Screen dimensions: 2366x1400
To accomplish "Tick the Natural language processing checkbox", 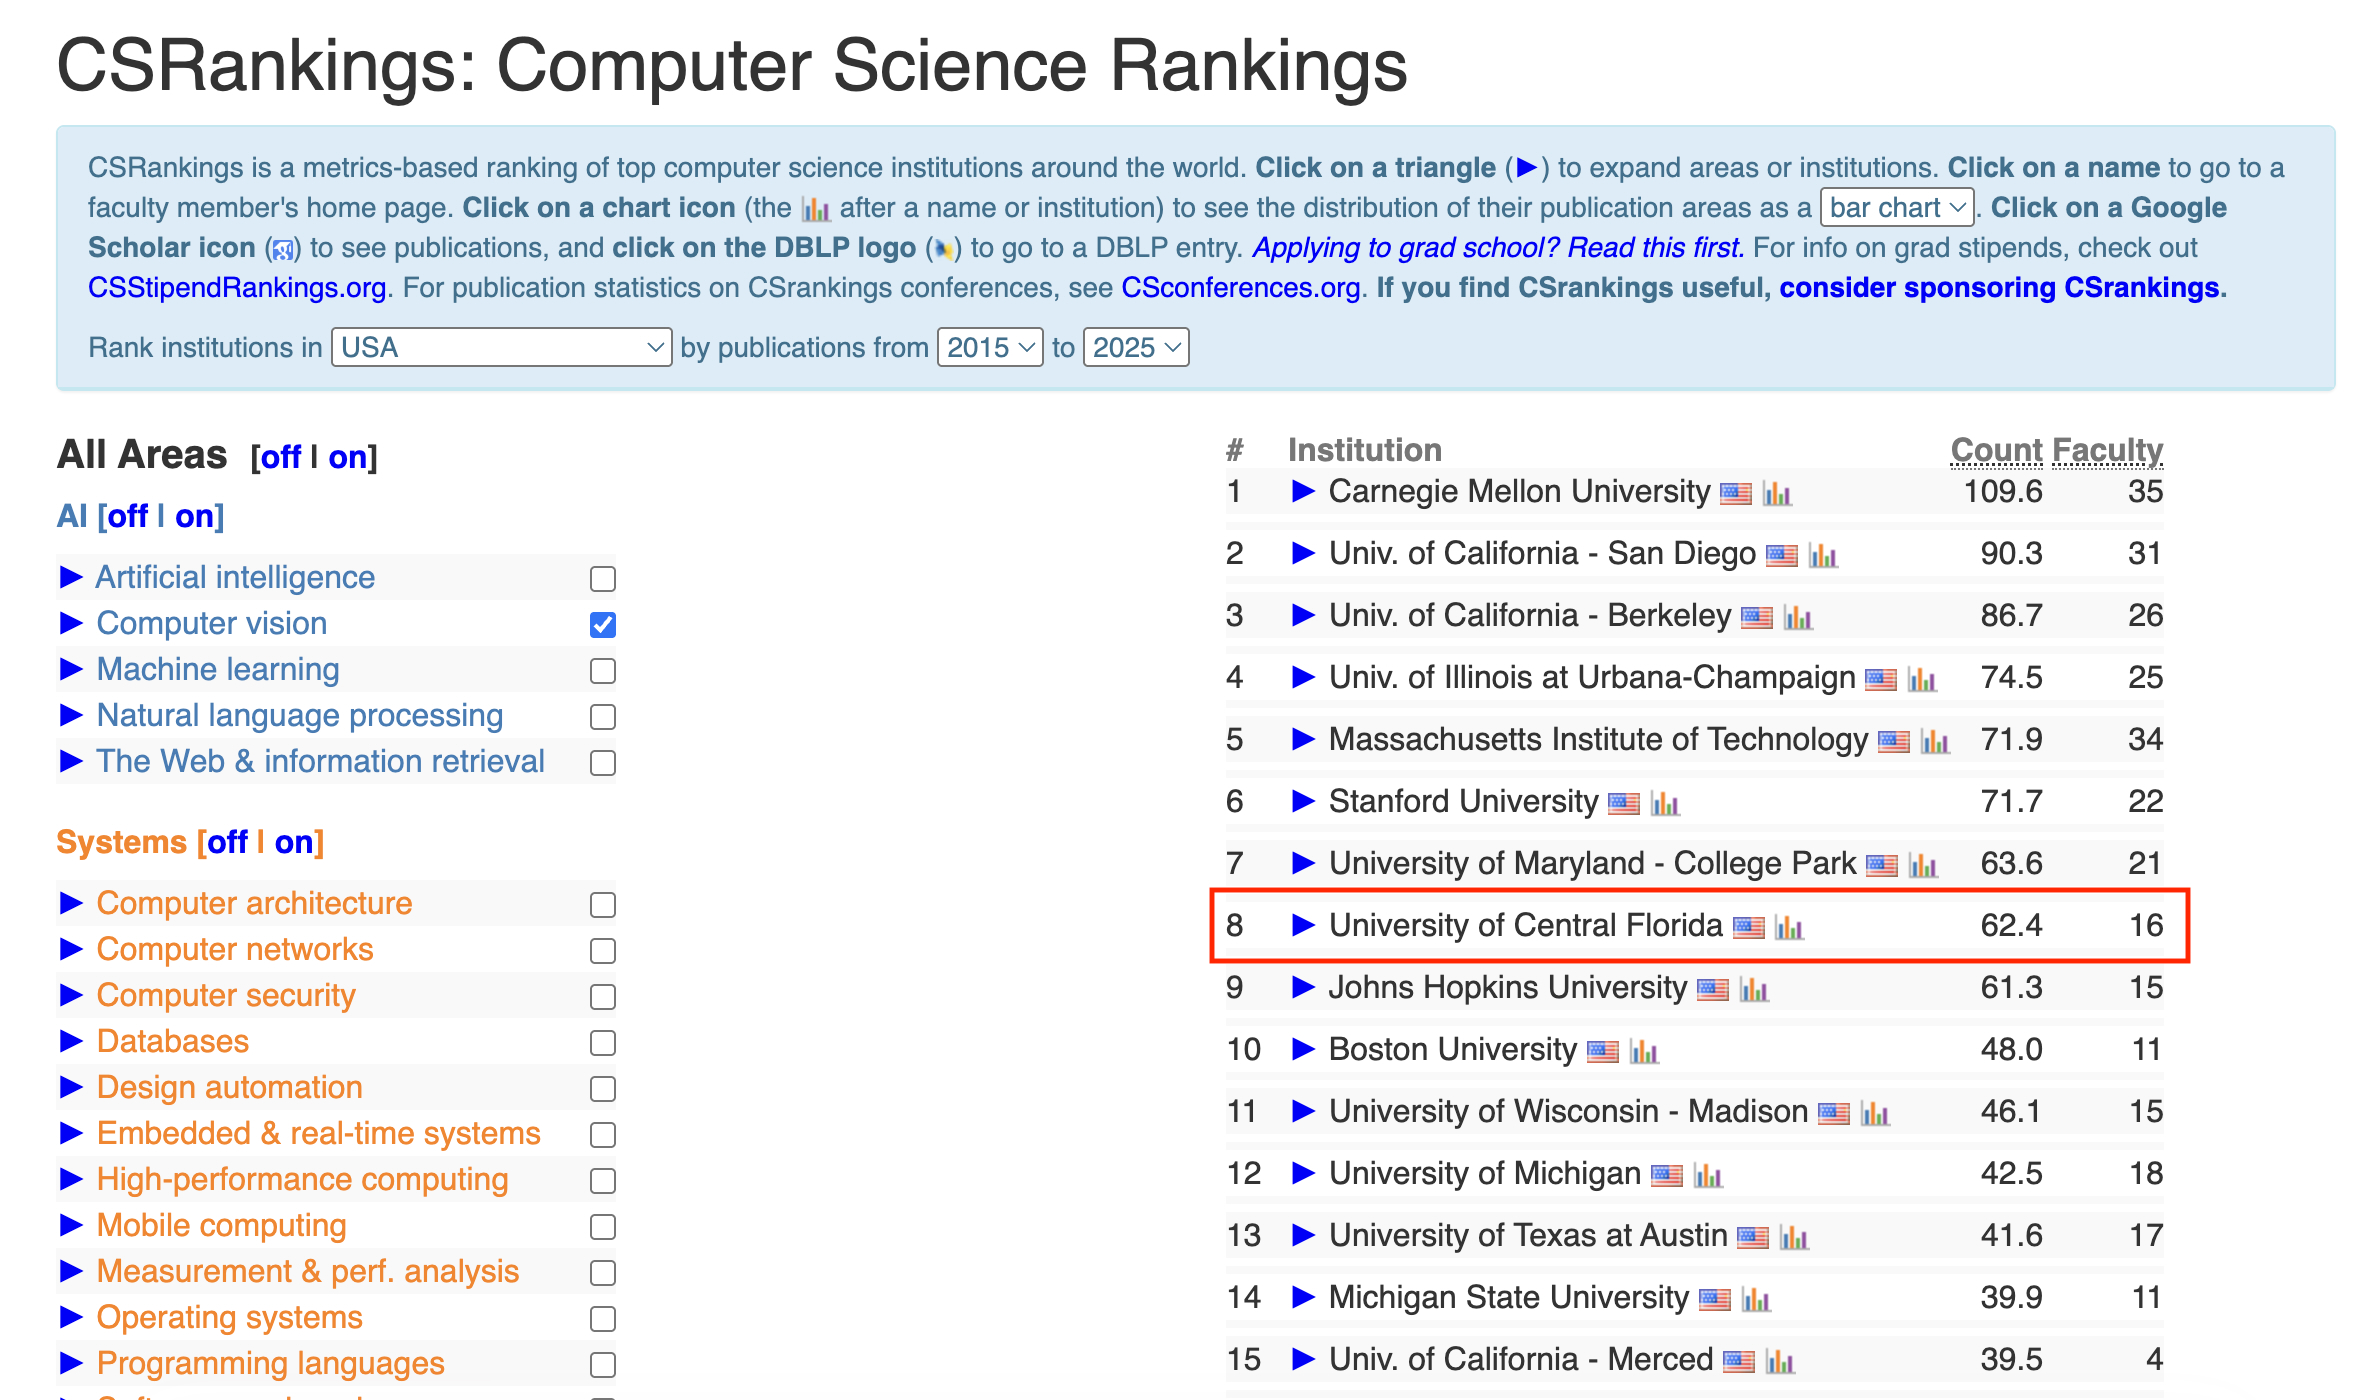I will pyautogui.click(x=603, y=717).
